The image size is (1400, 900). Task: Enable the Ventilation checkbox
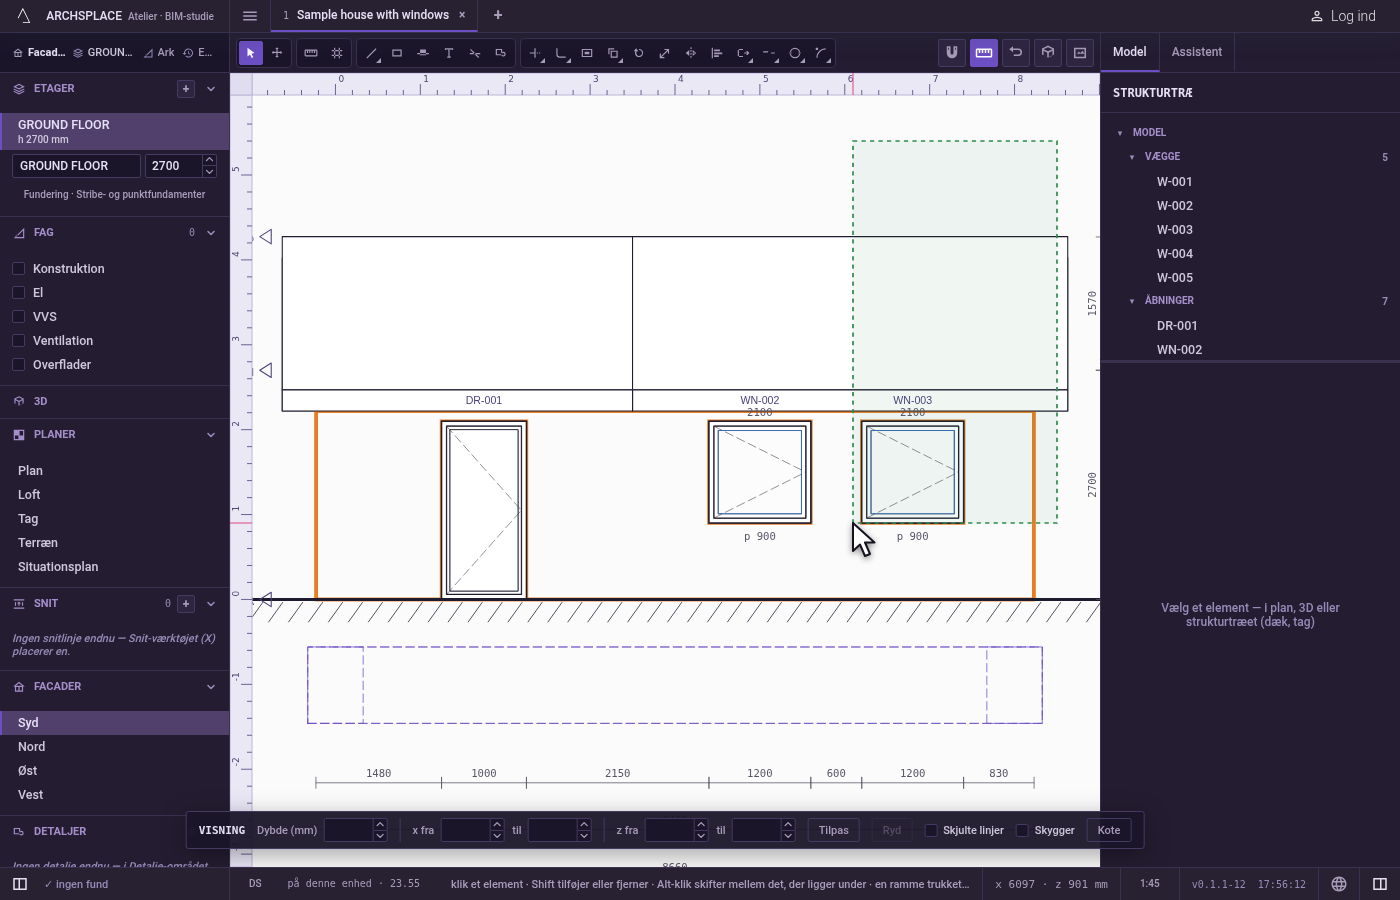pos(18,341)
